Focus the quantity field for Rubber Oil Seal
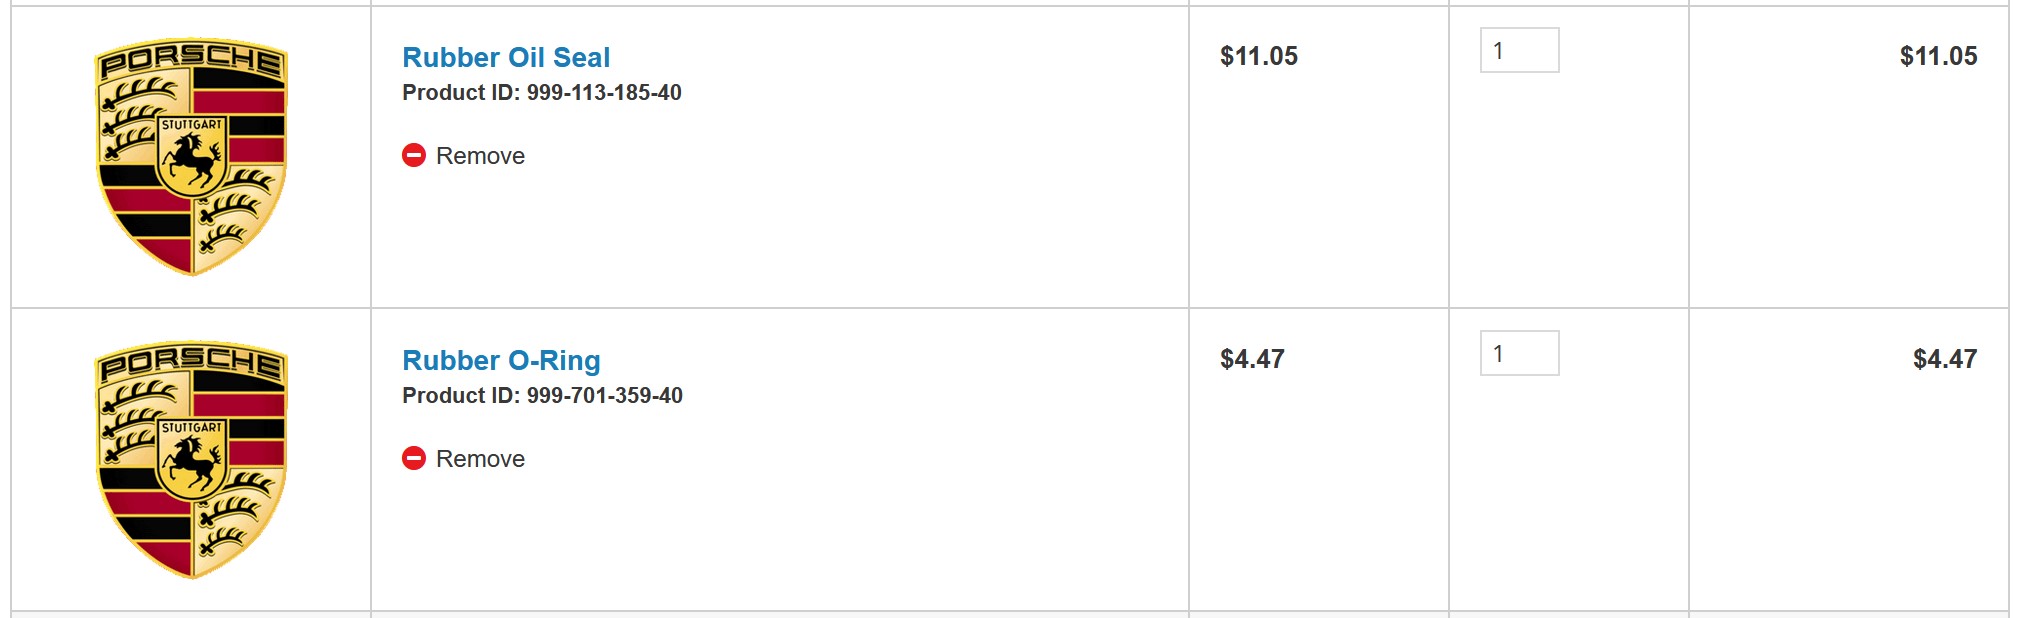The image size is (2018, 618). click(1519, 50)
